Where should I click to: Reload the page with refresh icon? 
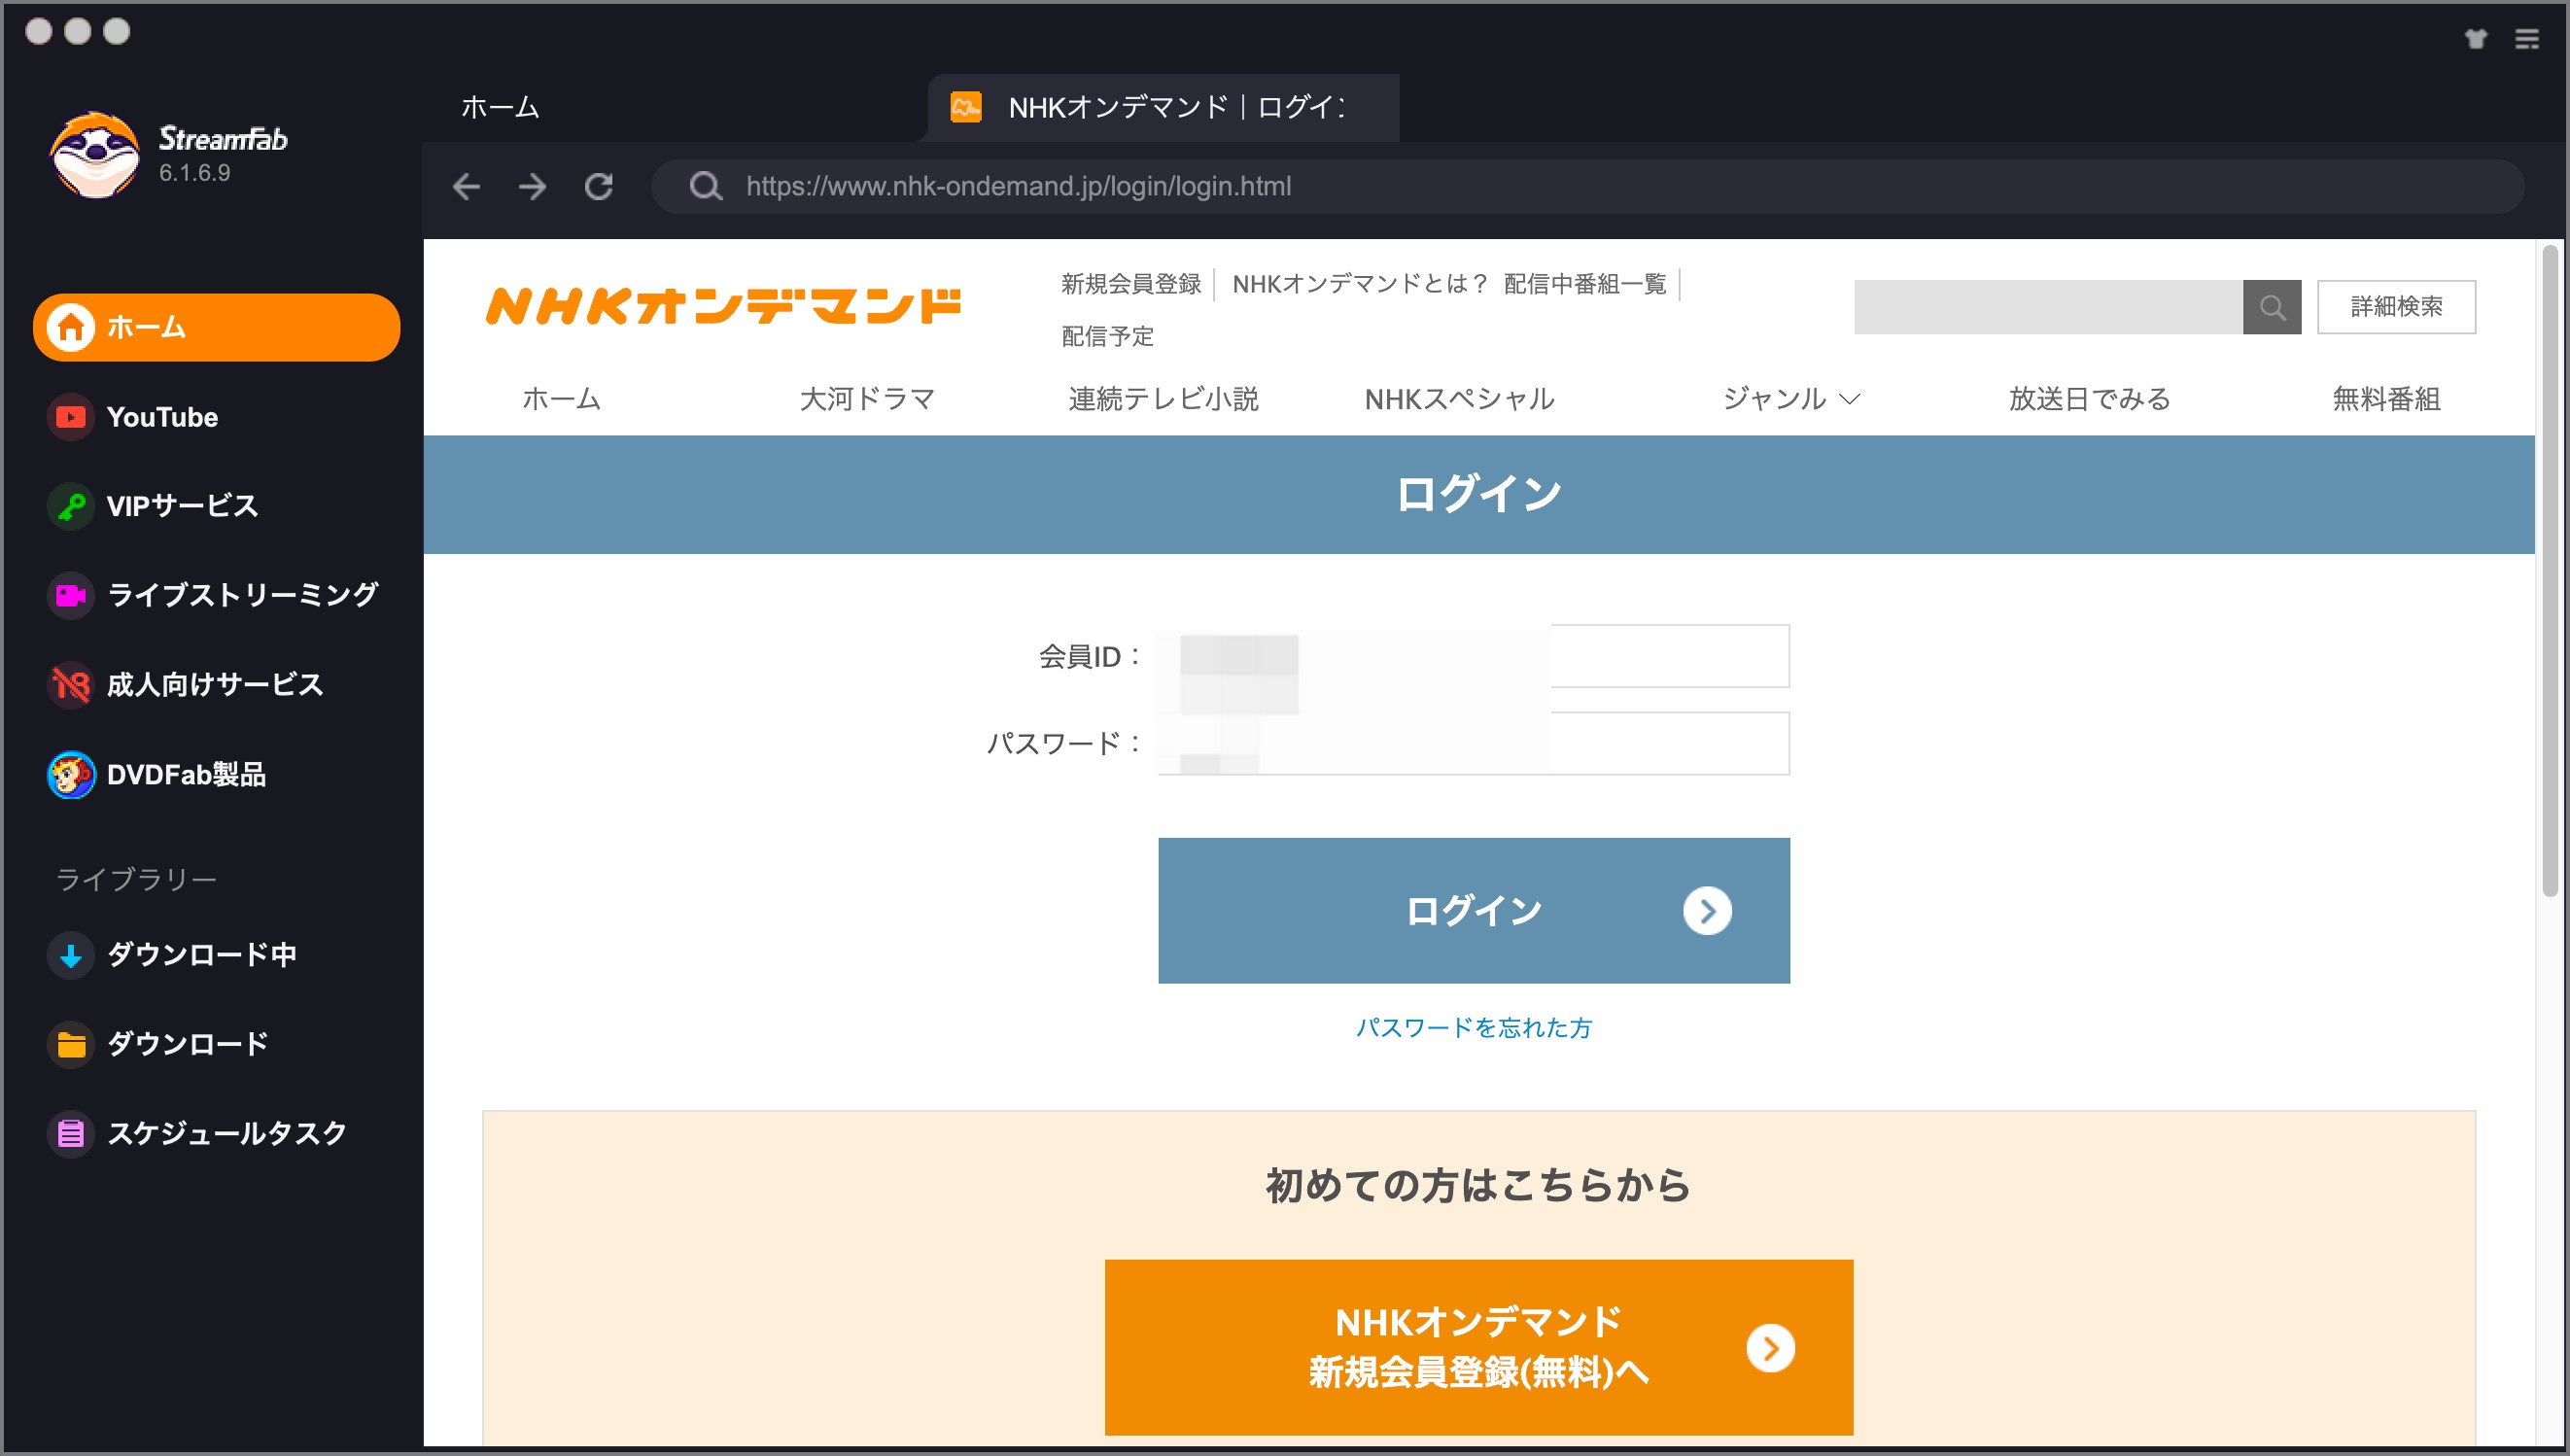pos(599,186)
